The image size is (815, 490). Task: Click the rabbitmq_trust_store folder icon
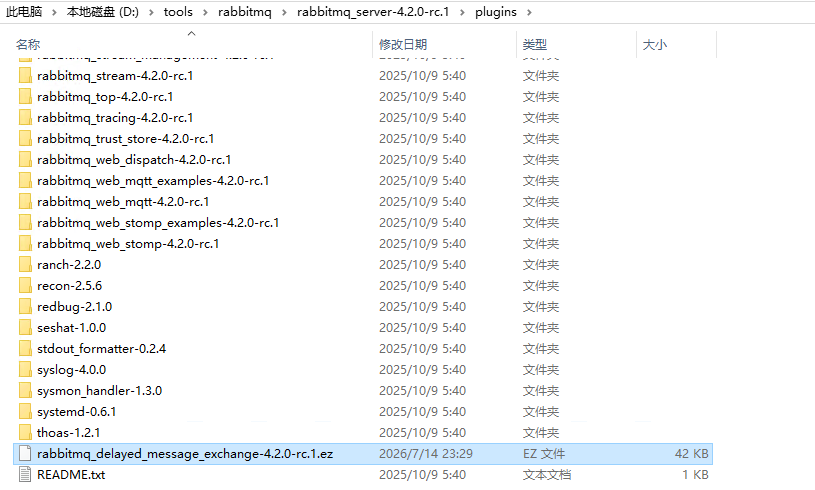(25, 139)
